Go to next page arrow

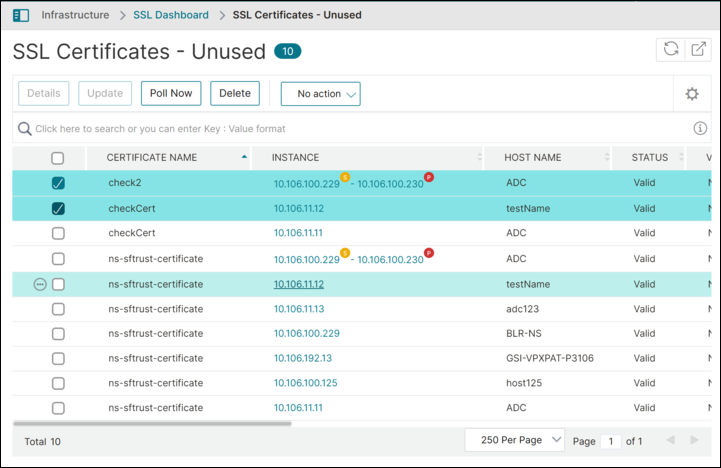click(694, 440)
